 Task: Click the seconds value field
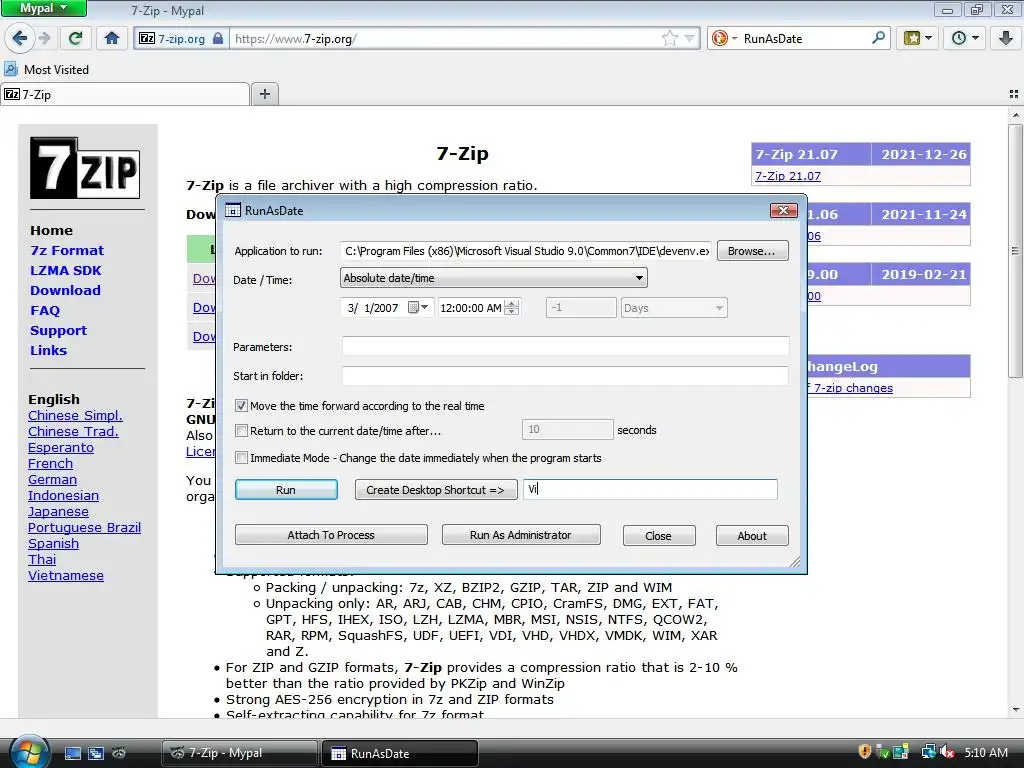(568, 429)
